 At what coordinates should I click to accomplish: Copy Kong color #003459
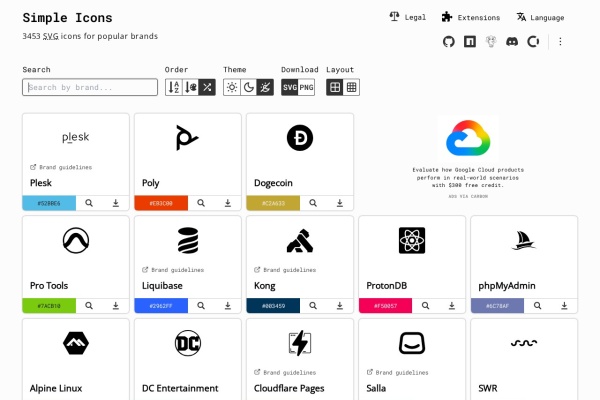click(x=273, y=306)
